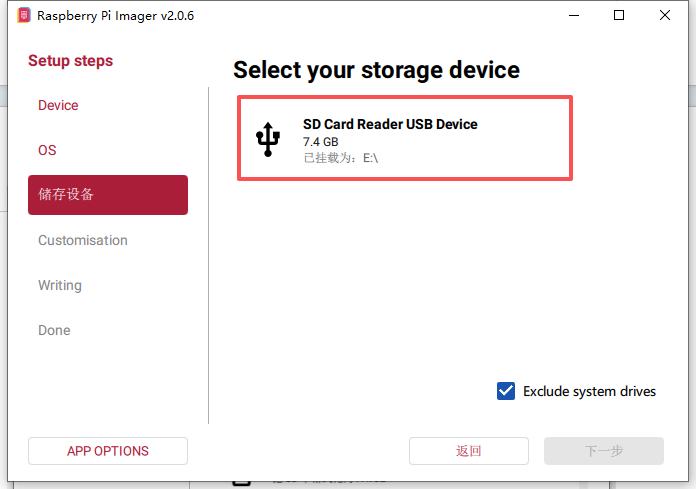Minimize the Raspberry Pi Imager window
This screenshot has height=489, width=696.
[x=574, y=15]
